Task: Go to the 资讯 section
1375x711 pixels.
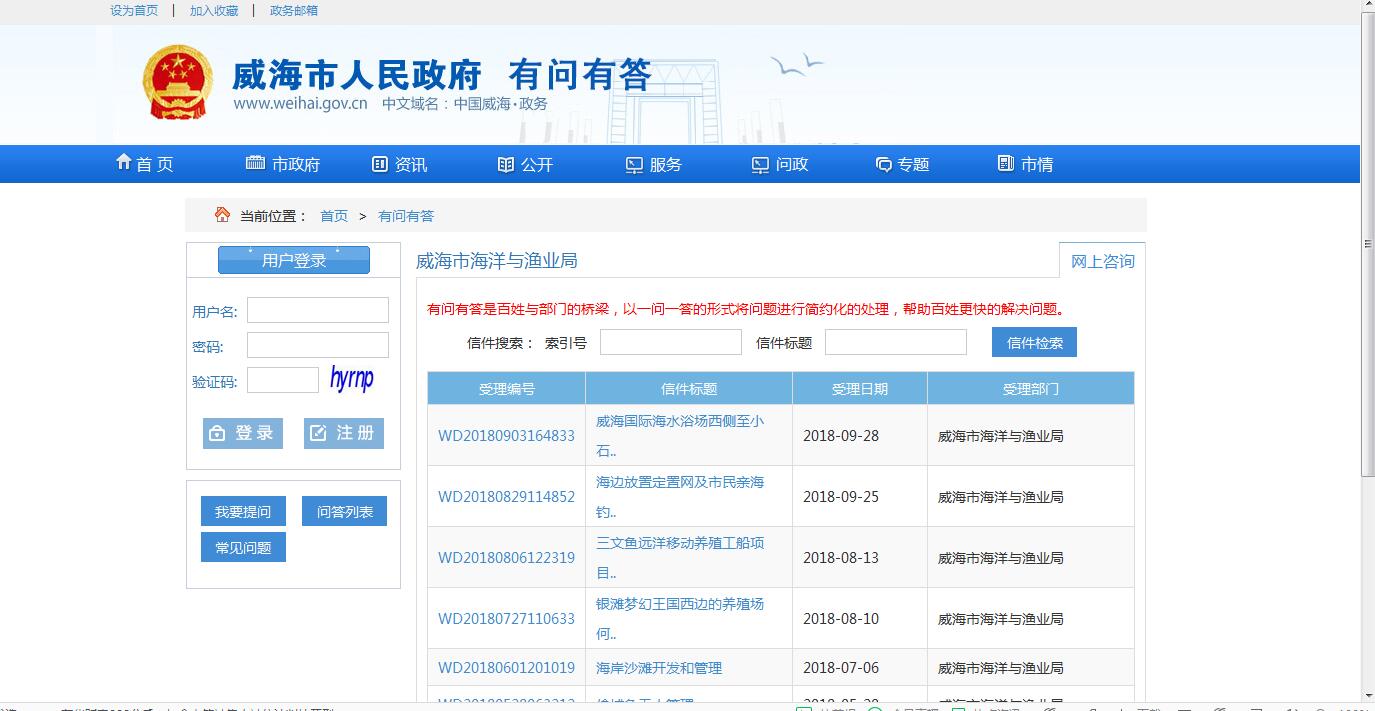Action: pos(400,164)
